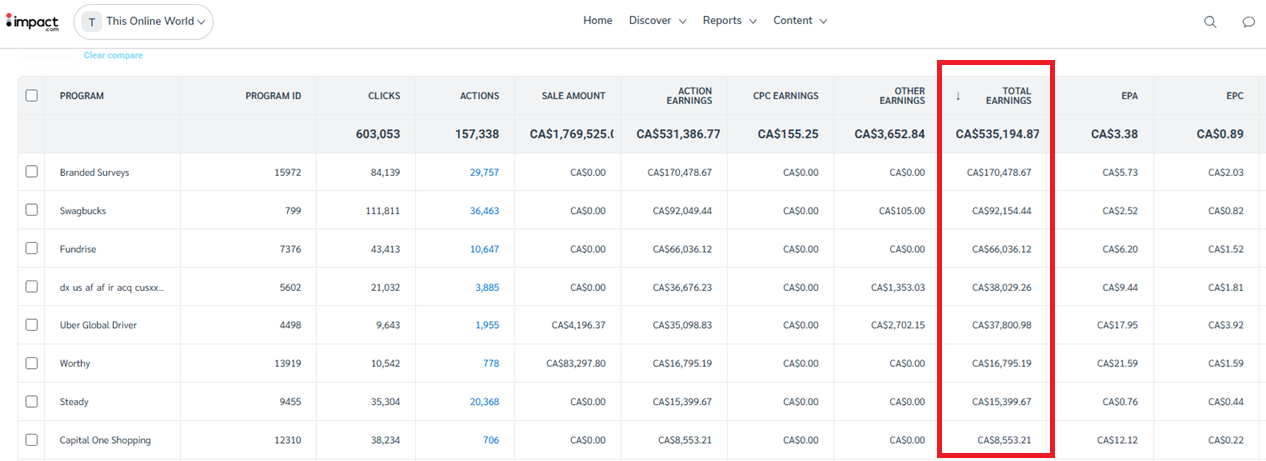Check the Branded Surveys row checkbox

[32, 172]
